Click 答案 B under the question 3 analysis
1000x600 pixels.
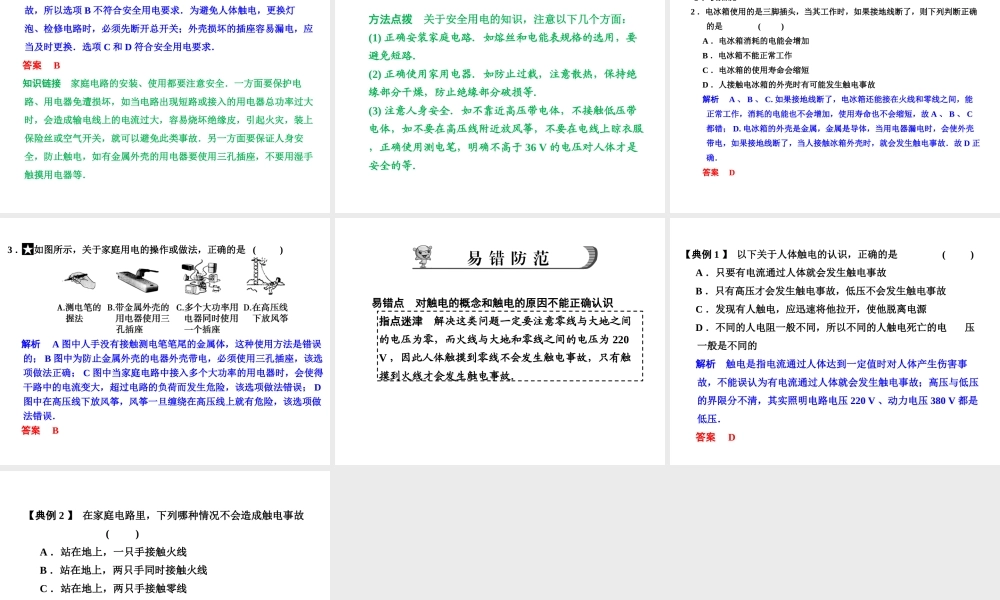pos(40,430)
